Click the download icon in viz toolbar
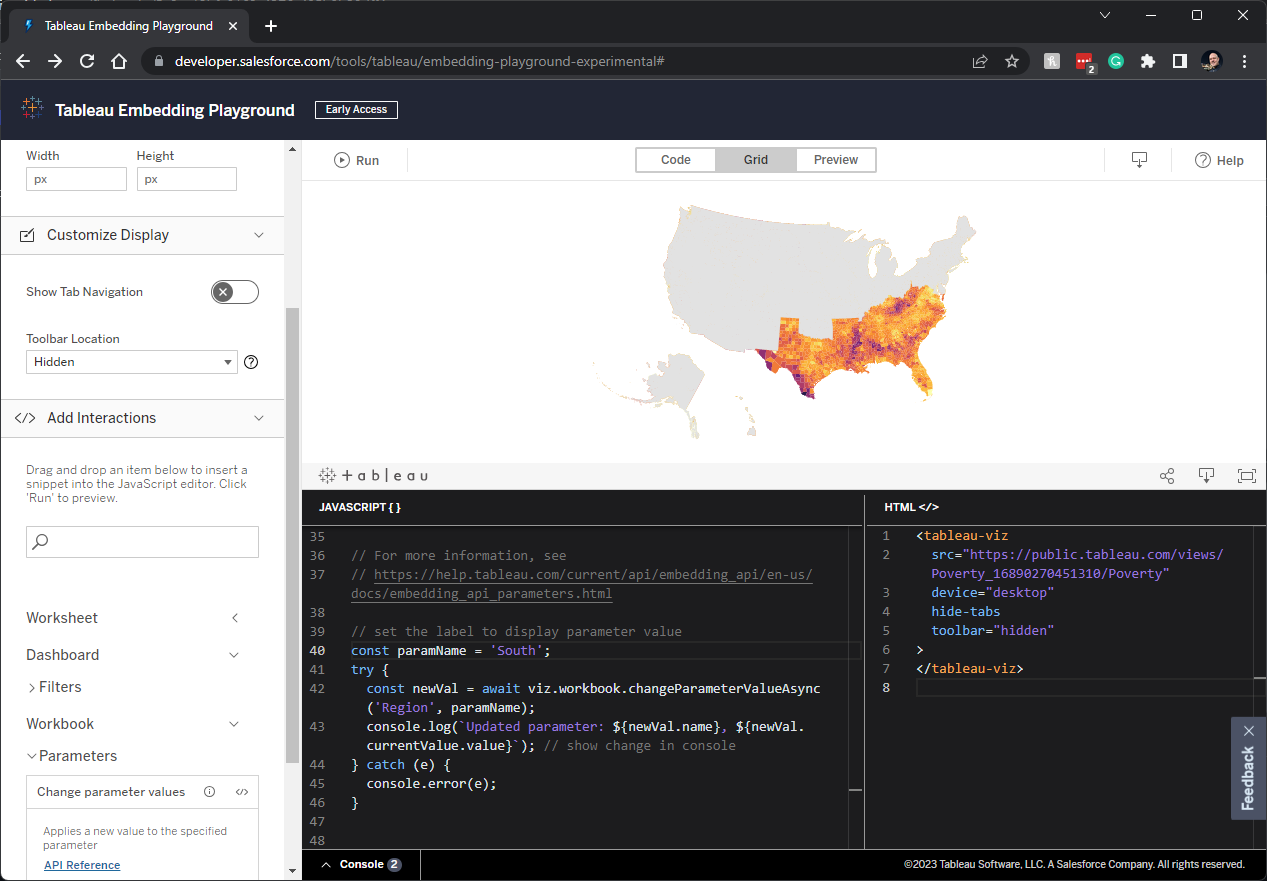The height and width of the screenshot is (881, 1267). [x=1206, y=476]
